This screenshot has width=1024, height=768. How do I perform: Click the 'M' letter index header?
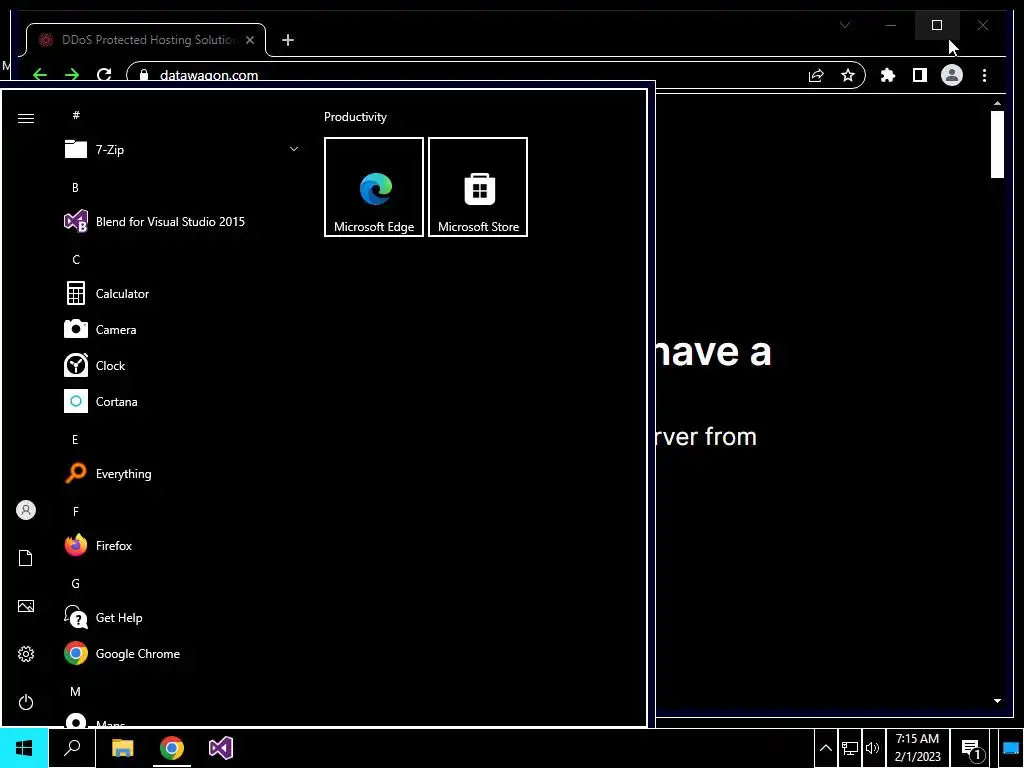coord(75,691)
